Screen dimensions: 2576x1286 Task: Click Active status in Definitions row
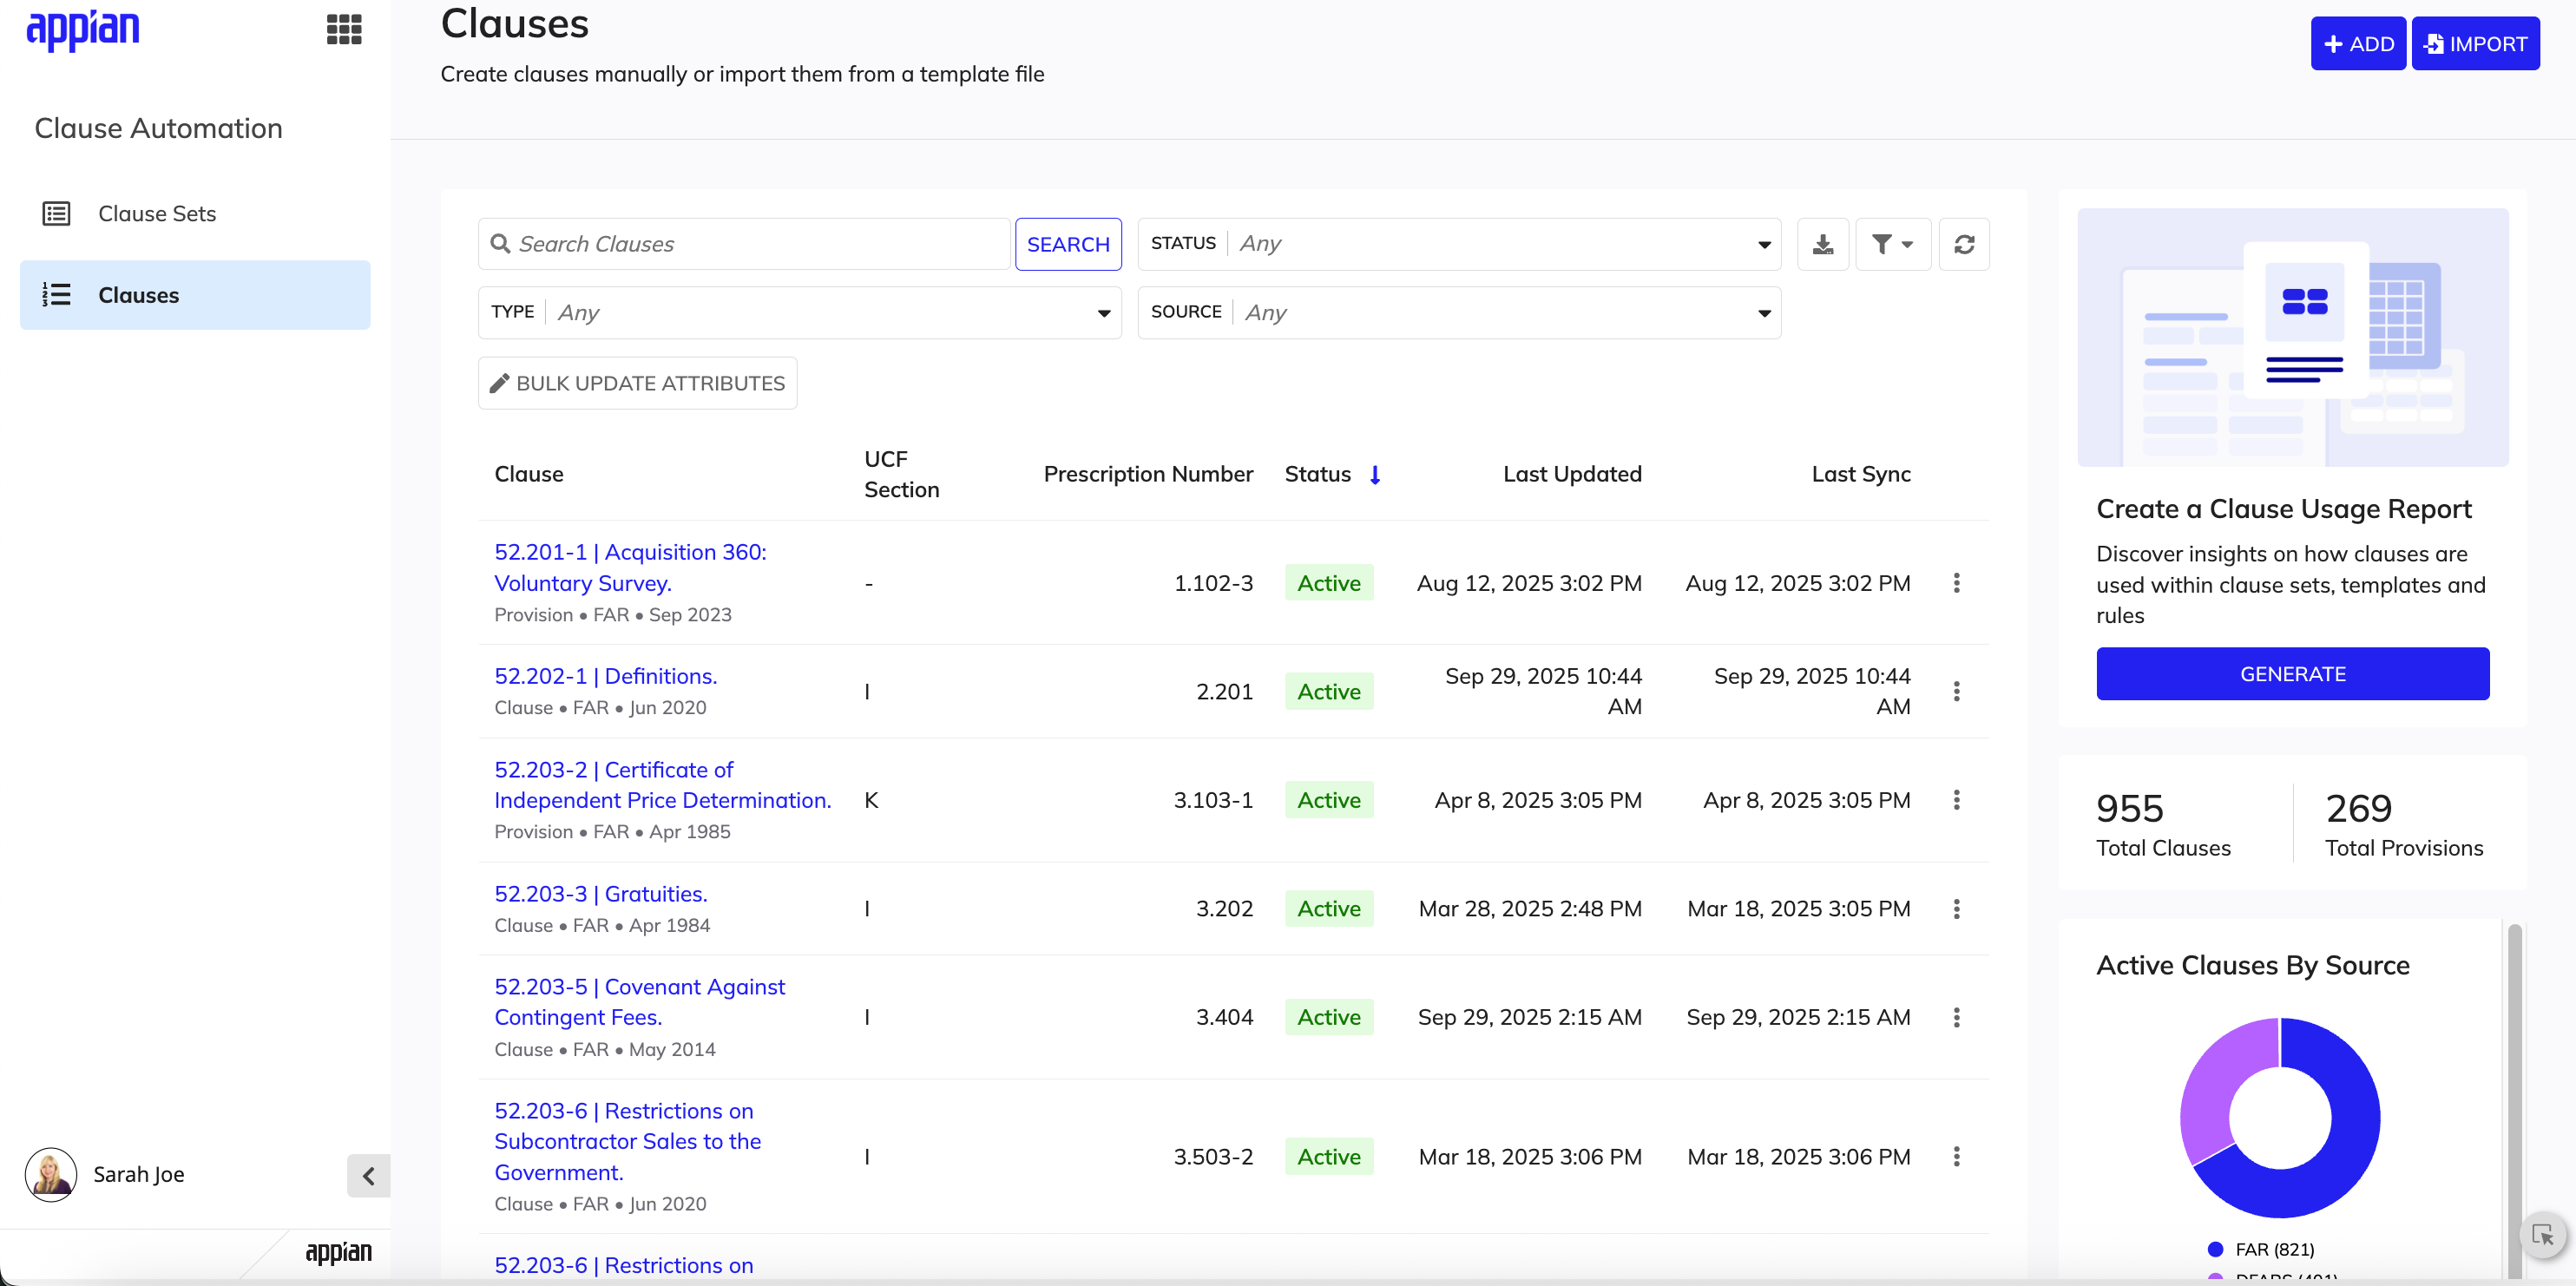pyautogui.click(x=1329, y=691)
